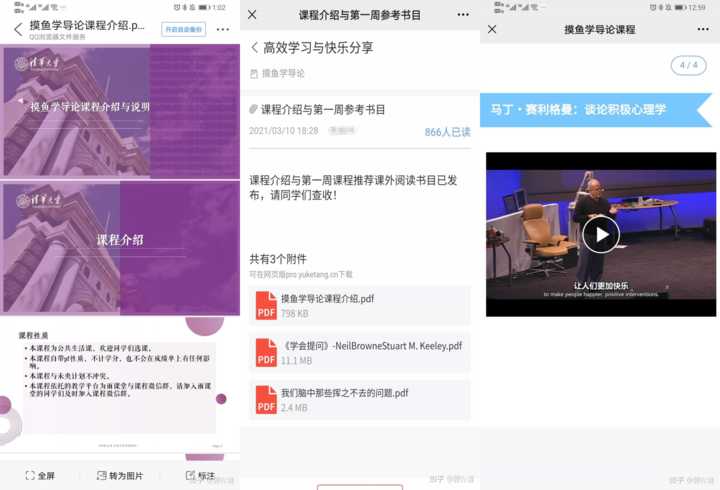
Task: Tap 开启自动备份 button
Action: (x=183, y=29)
